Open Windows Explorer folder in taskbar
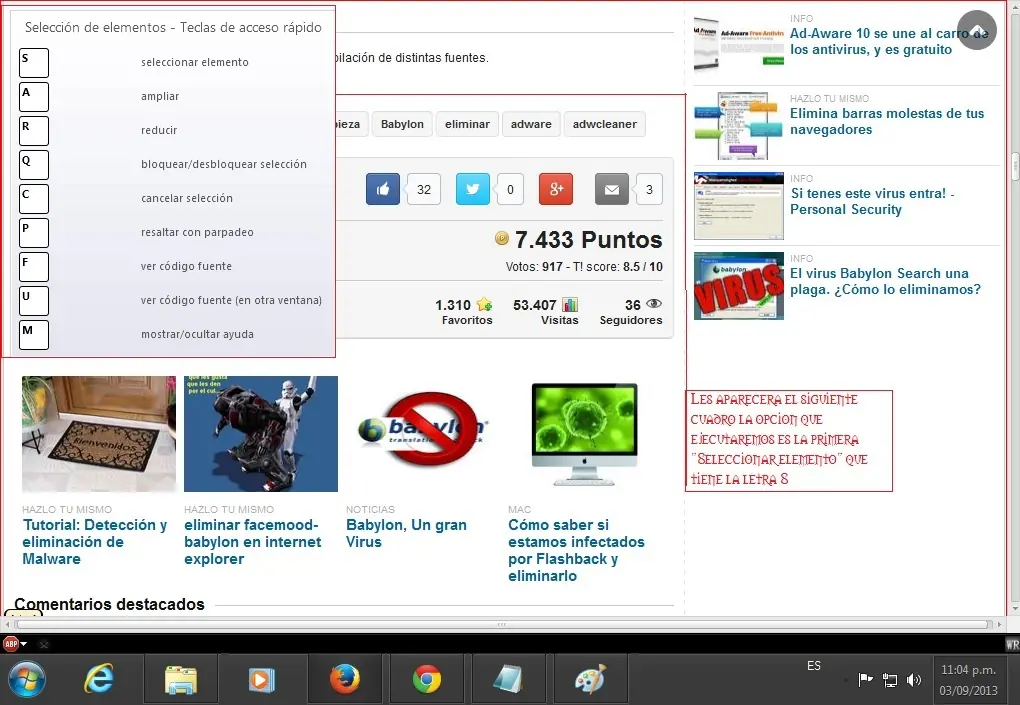The image size is (1020, 705). click(x=180, y=680)
